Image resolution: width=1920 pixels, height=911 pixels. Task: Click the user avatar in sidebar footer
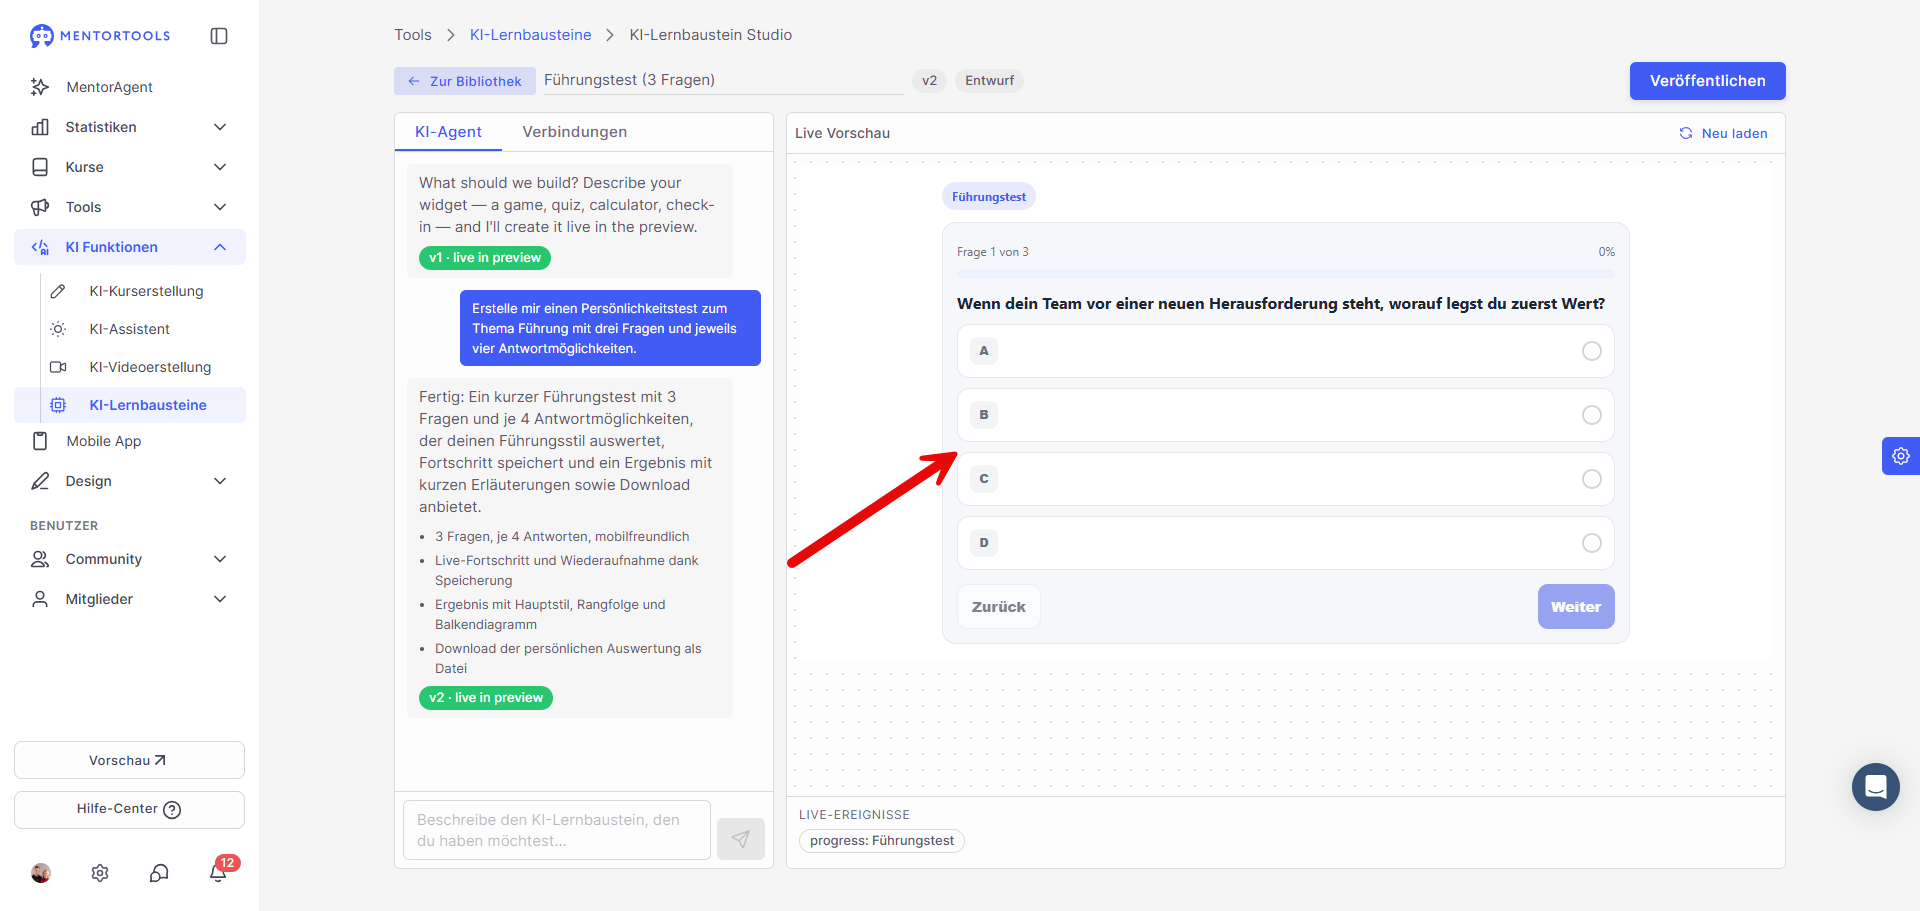(x=41, y=873)
